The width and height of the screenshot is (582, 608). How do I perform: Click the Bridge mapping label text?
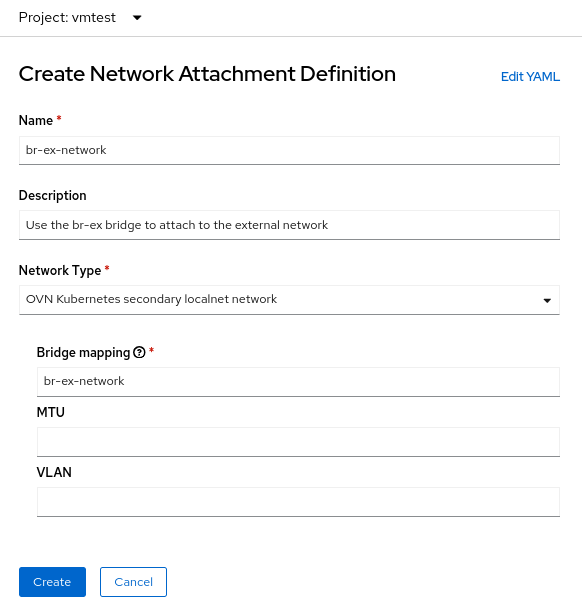pos(83,352)
